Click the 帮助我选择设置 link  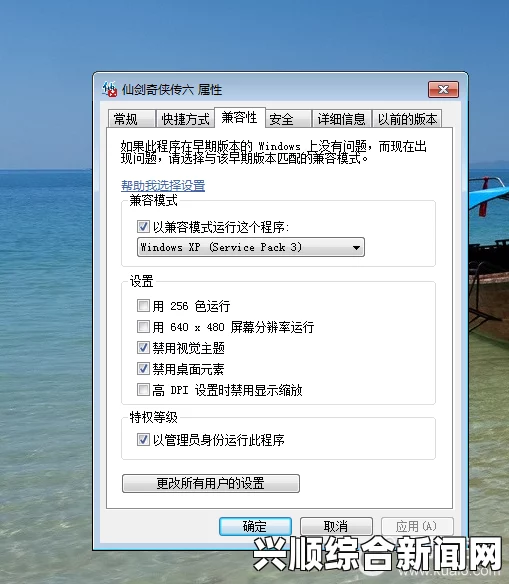[x=163, y=185]
